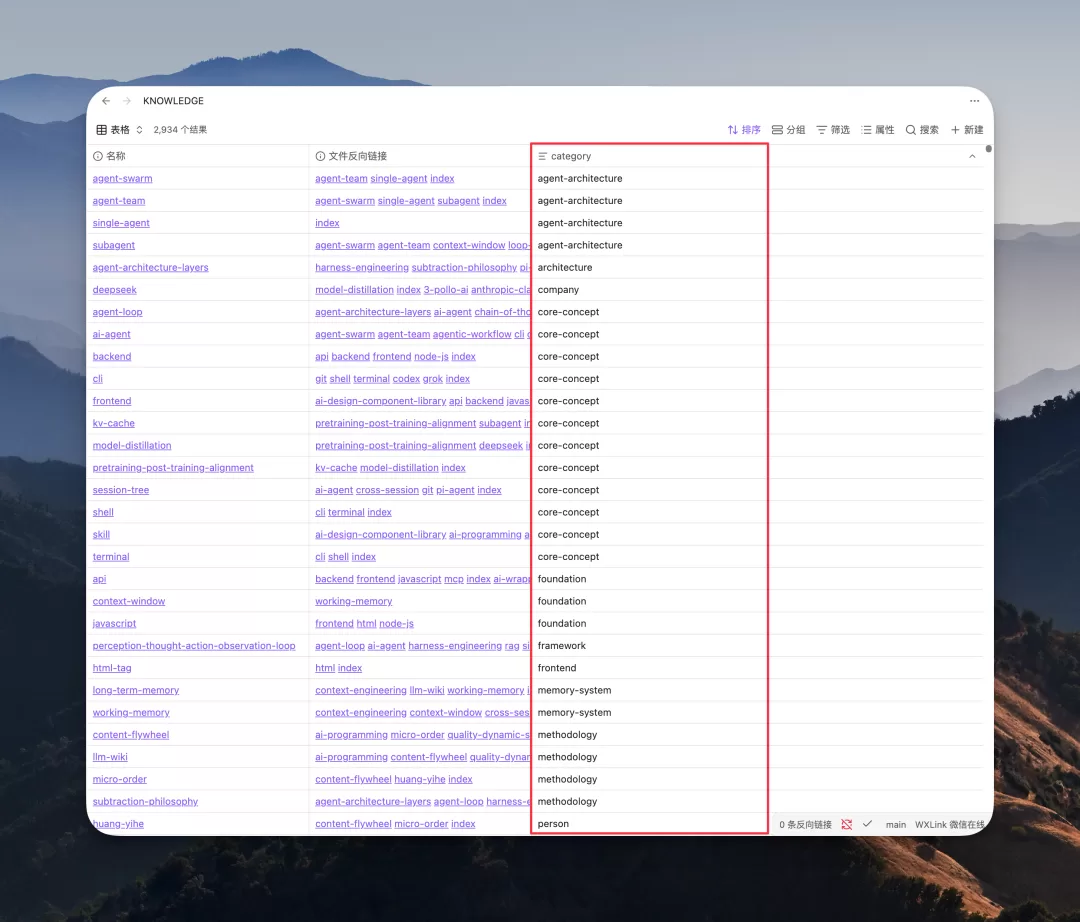Click the index backlink in single-agent row
The image size is (1080, 922).
tap(327, 223)
